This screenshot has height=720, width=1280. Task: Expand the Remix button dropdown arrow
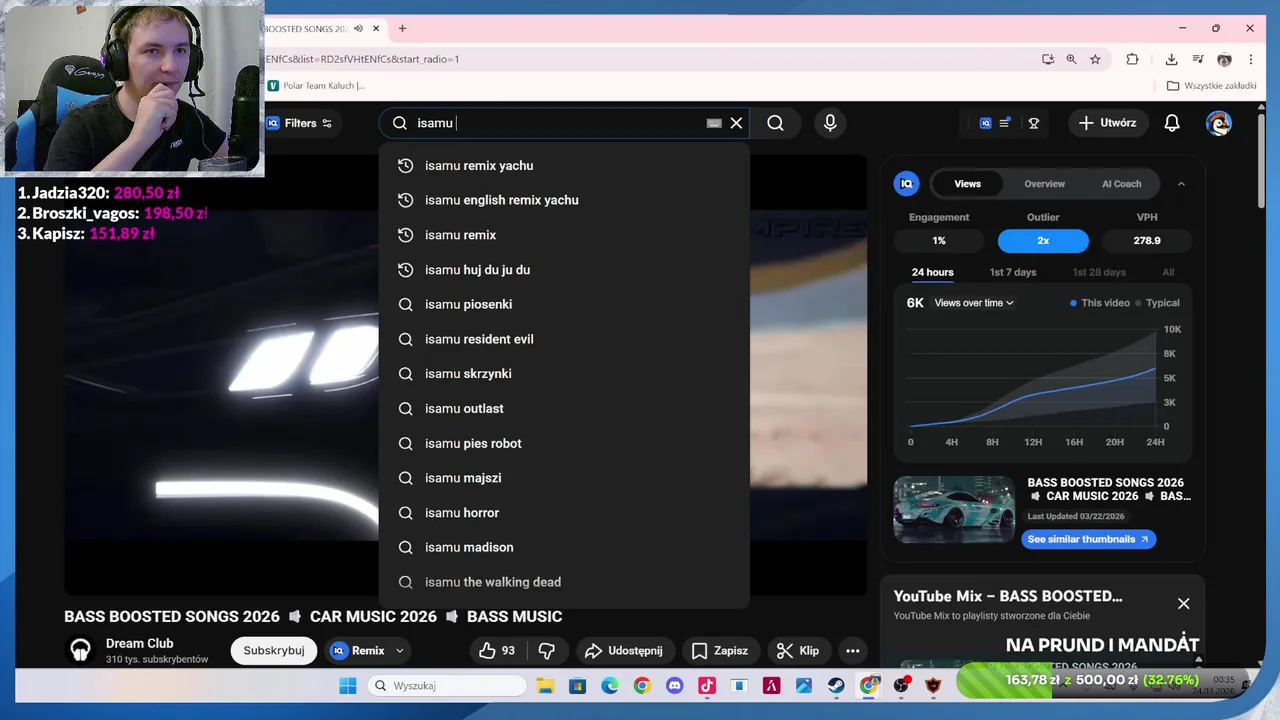399,650
